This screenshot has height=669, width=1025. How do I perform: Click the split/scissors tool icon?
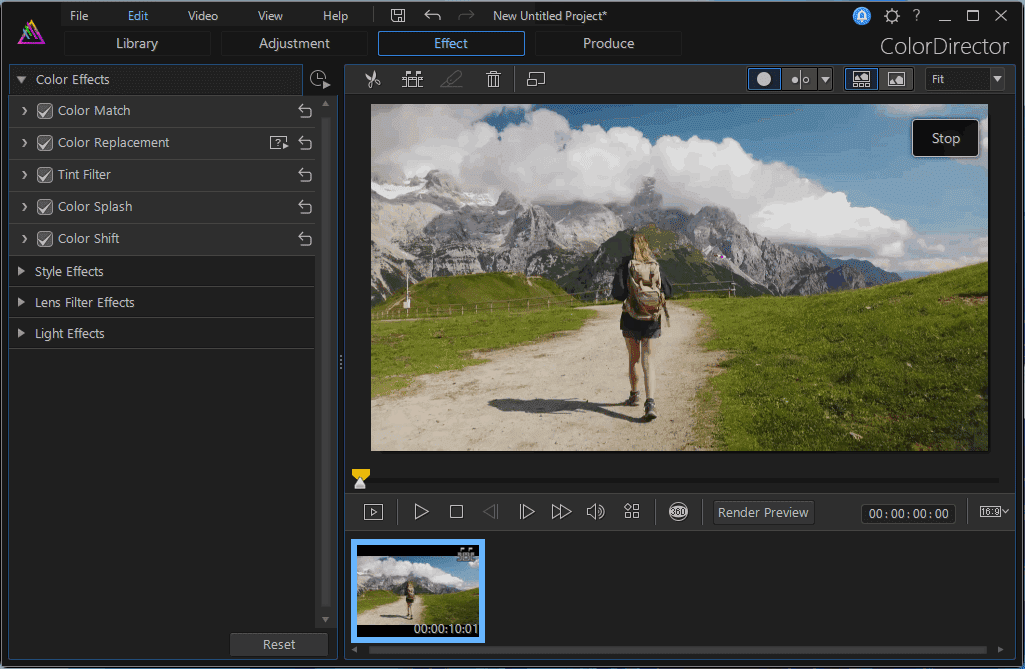(373, 80)
